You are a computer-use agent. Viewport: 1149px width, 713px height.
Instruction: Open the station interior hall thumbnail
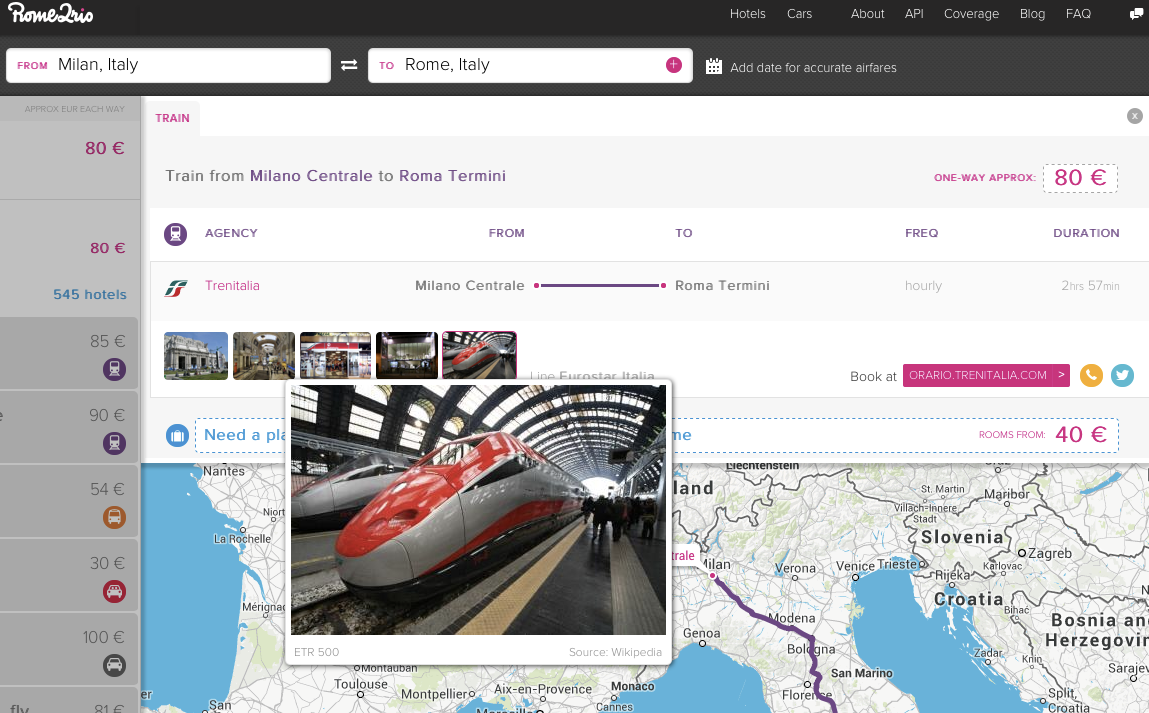[264, 356]
